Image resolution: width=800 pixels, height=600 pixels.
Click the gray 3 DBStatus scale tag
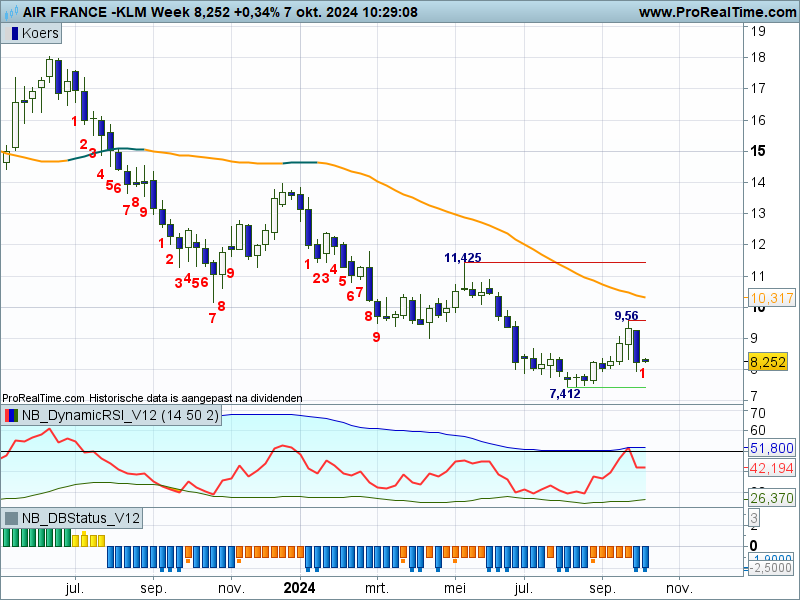pos(753,517)
